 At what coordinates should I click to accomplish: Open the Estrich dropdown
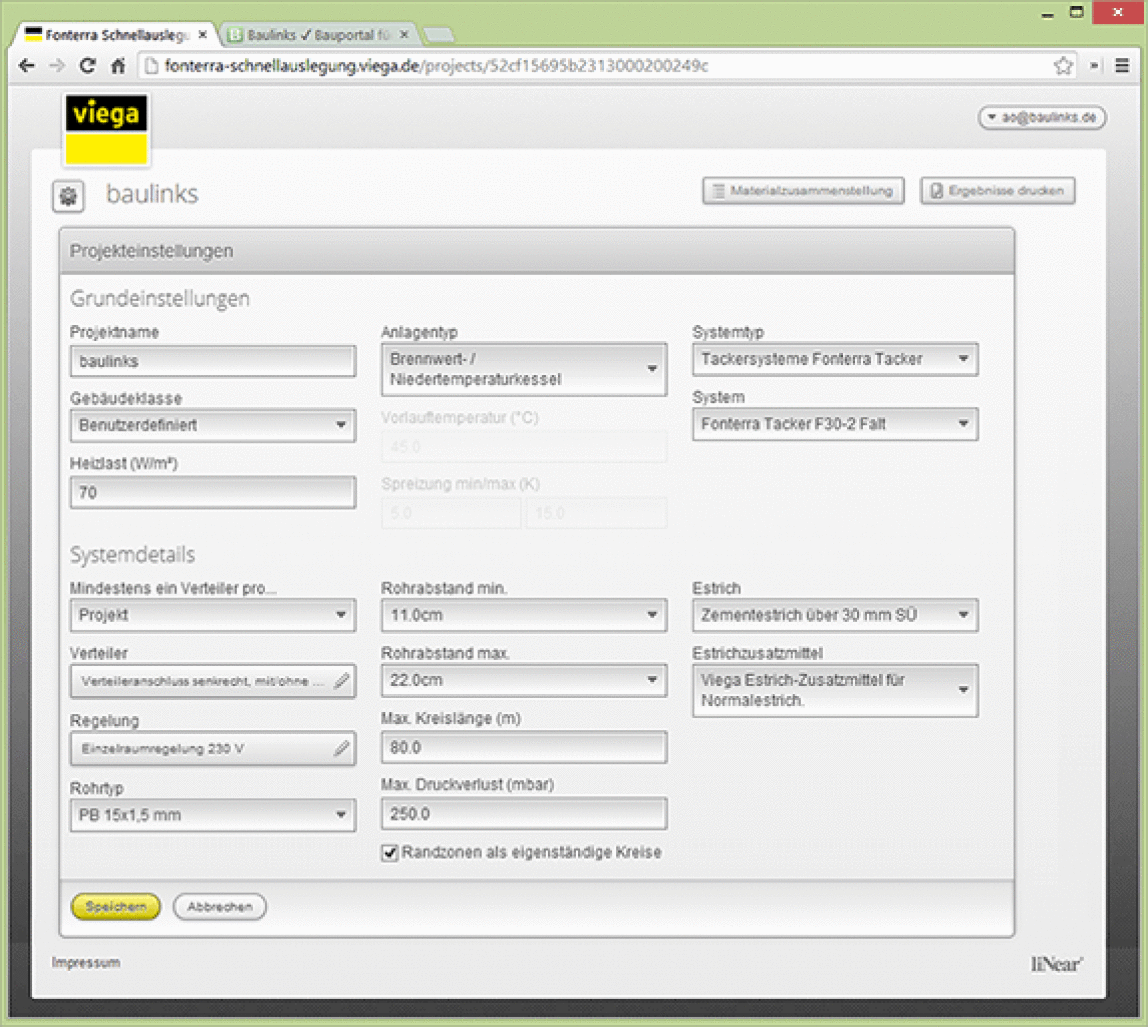pyautogui.click(x=835, y=615)
